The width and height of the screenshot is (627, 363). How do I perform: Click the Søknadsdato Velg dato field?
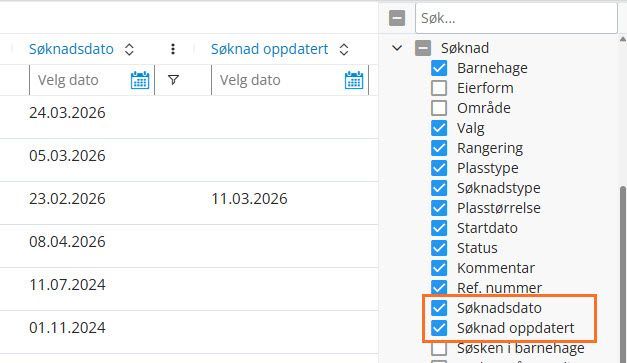click(x=92, y=80)
